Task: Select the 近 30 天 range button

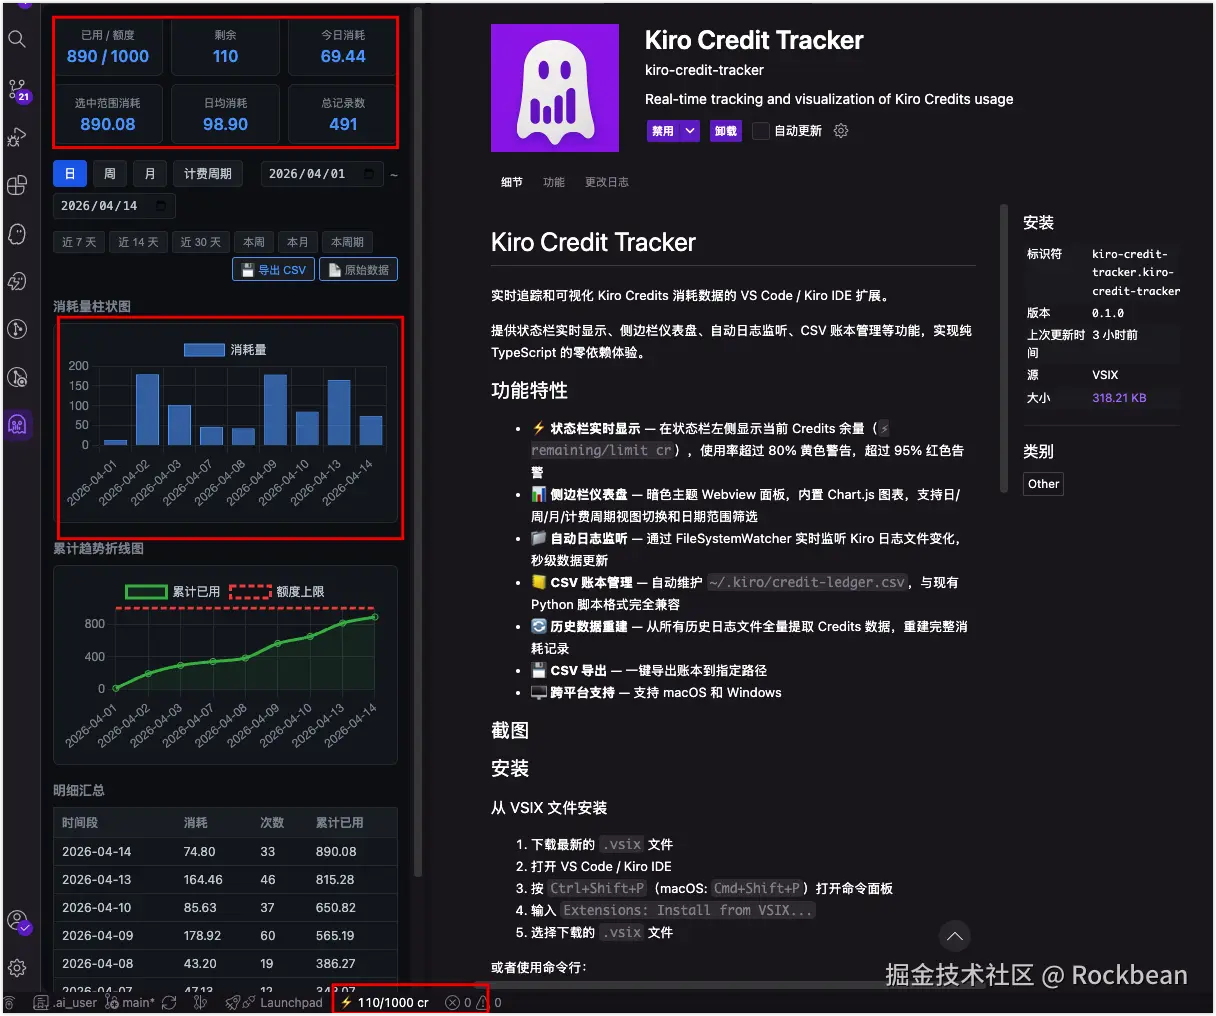Action: (x=200, y=242)
